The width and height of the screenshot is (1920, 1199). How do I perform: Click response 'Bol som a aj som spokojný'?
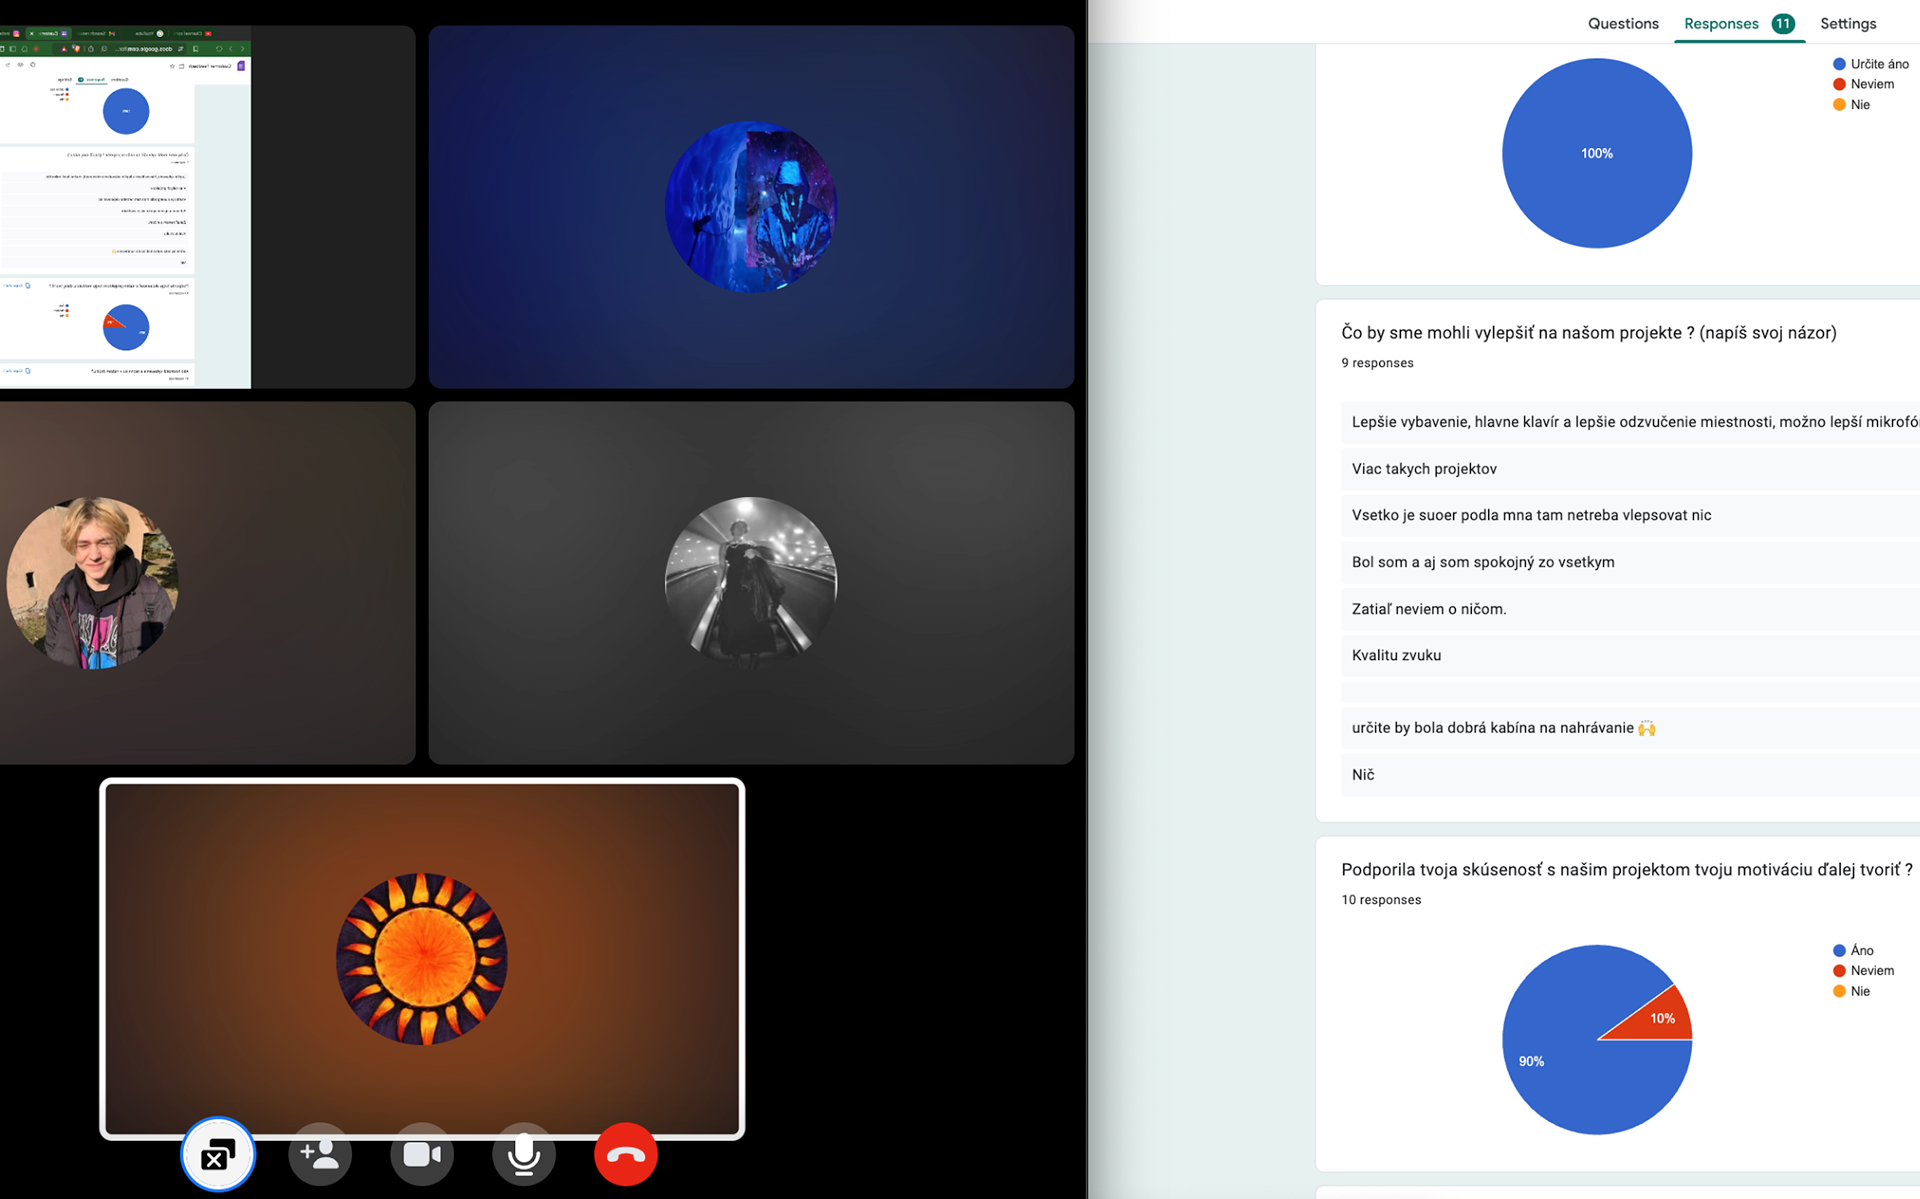[x=1630, y=562]
